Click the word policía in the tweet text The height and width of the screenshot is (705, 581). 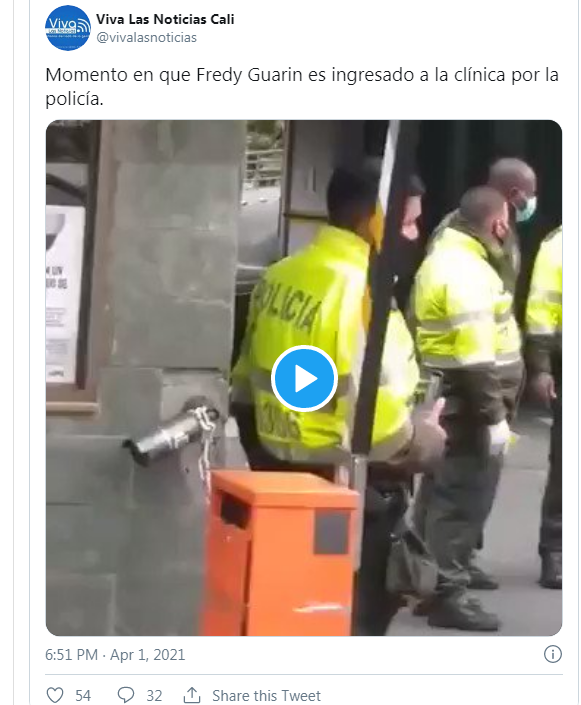coord(74,98)
